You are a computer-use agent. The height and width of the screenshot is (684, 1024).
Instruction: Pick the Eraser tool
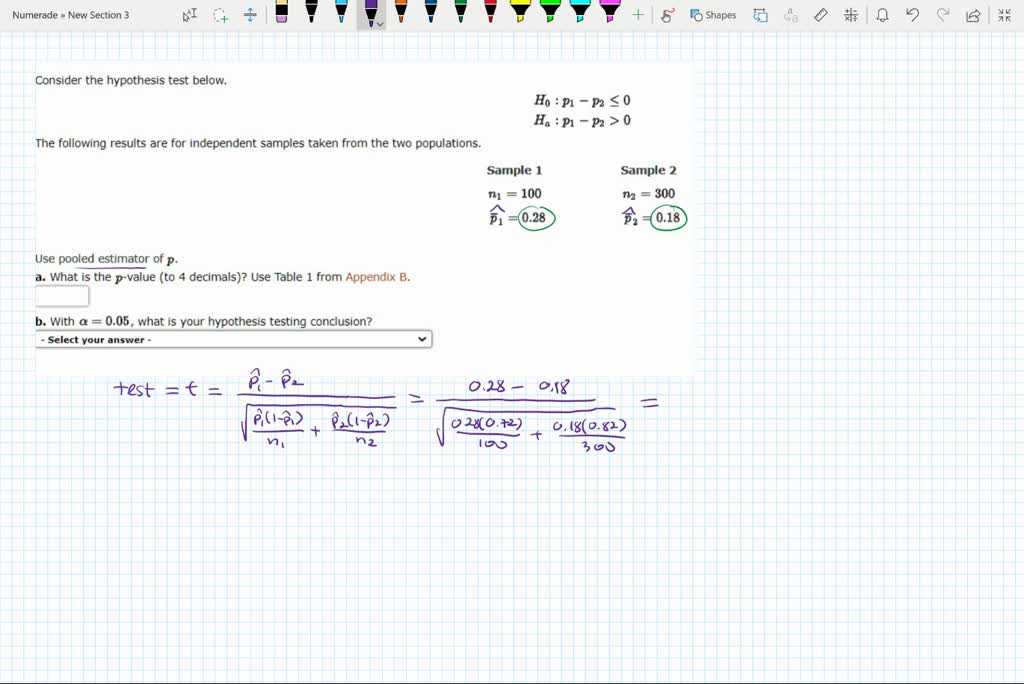tap(281, 13)
